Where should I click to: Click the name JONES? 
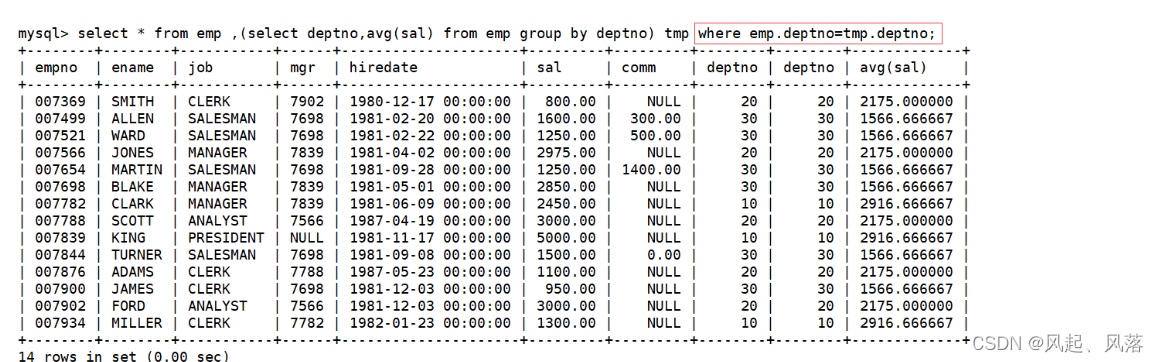[132, 153]
